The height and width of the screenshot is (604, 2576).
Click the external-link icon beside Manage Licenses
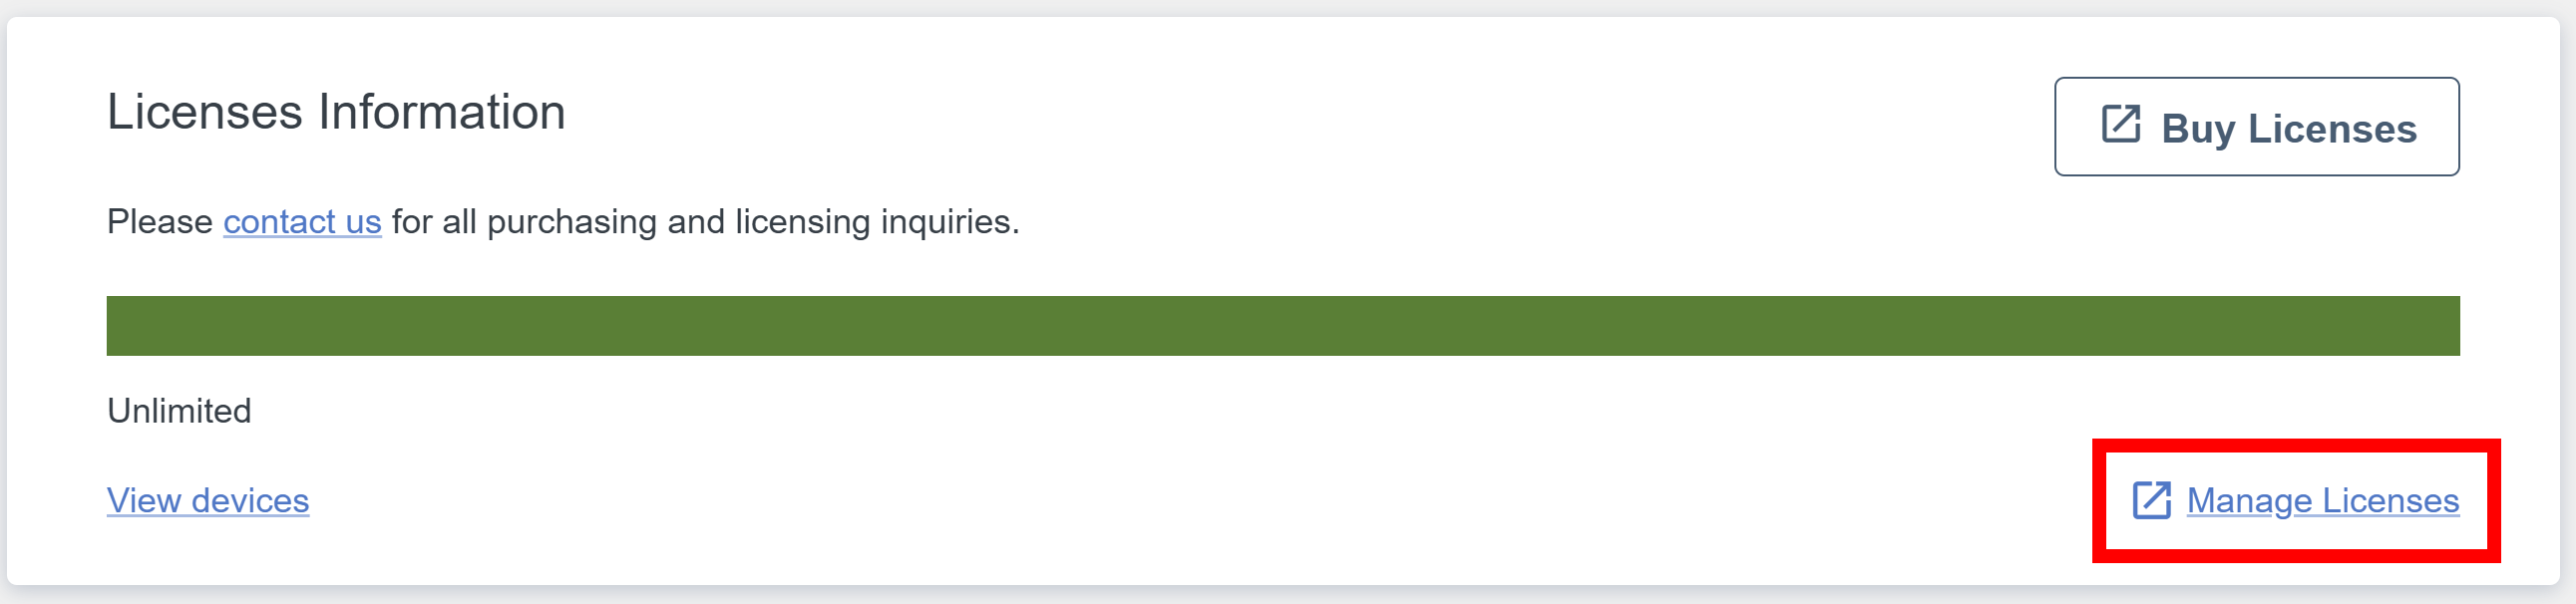click(x=2151, y=500)
